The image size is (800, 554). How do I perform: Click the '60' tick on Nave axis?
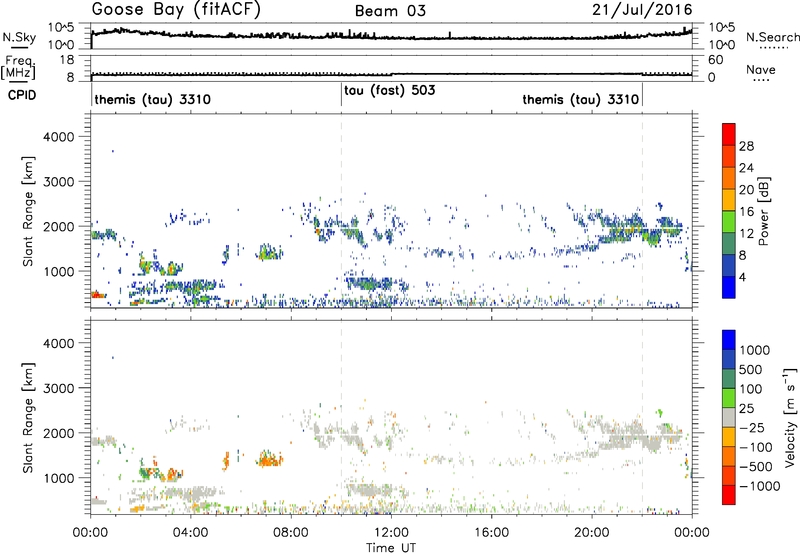click(715, 60)
